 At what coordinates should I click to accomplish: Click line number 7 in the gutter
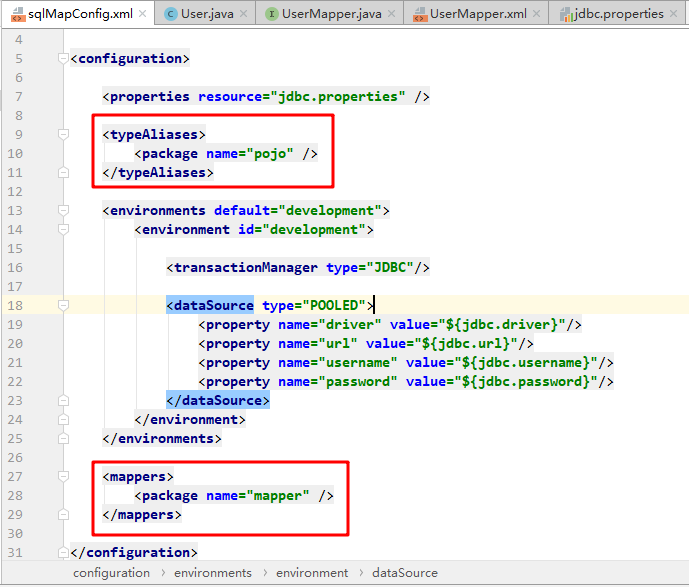click(18, 97)
